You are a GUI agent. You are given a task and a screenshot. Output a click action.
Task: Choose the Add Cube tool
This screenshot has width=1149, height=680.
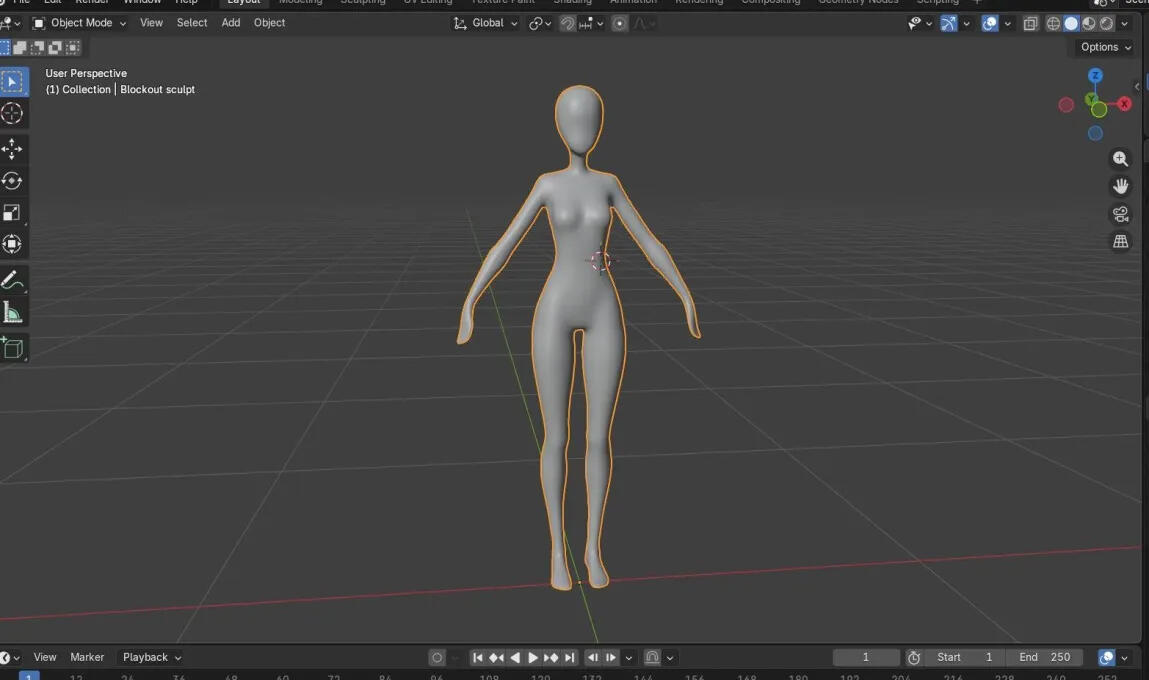(12, 348)
